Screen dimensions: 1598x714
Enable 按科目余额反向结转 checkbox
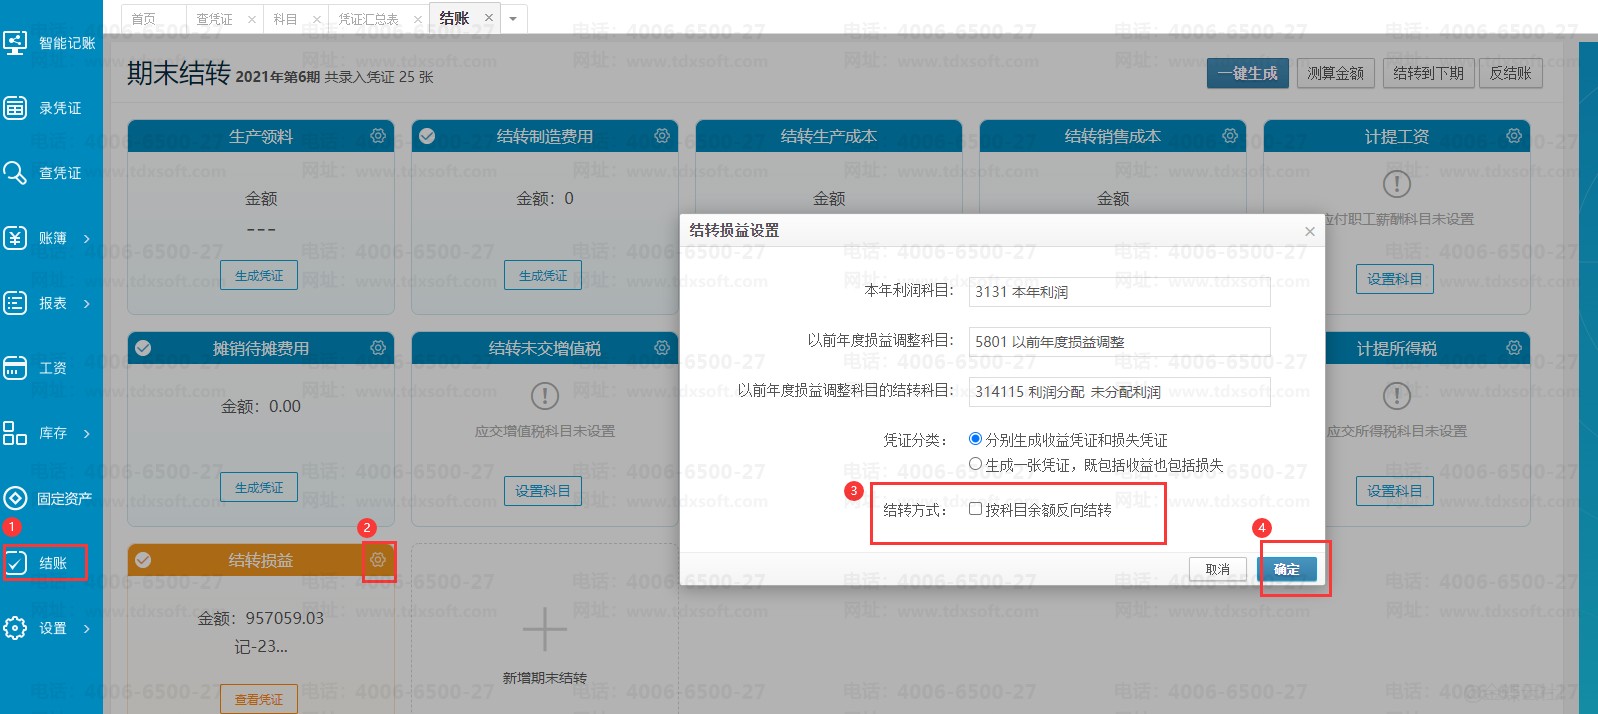pos(975,509)
